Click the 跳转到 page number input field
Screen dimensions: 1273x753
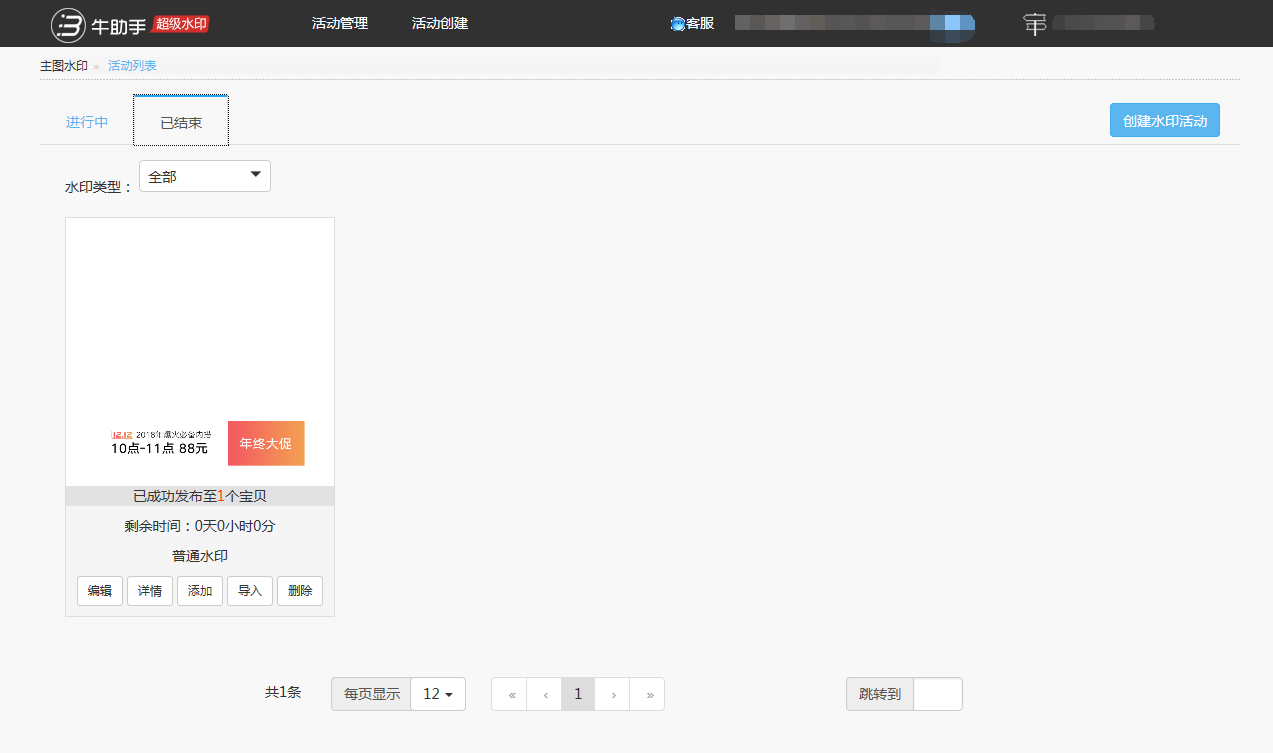pyautogui.click(x=938, y=694)
